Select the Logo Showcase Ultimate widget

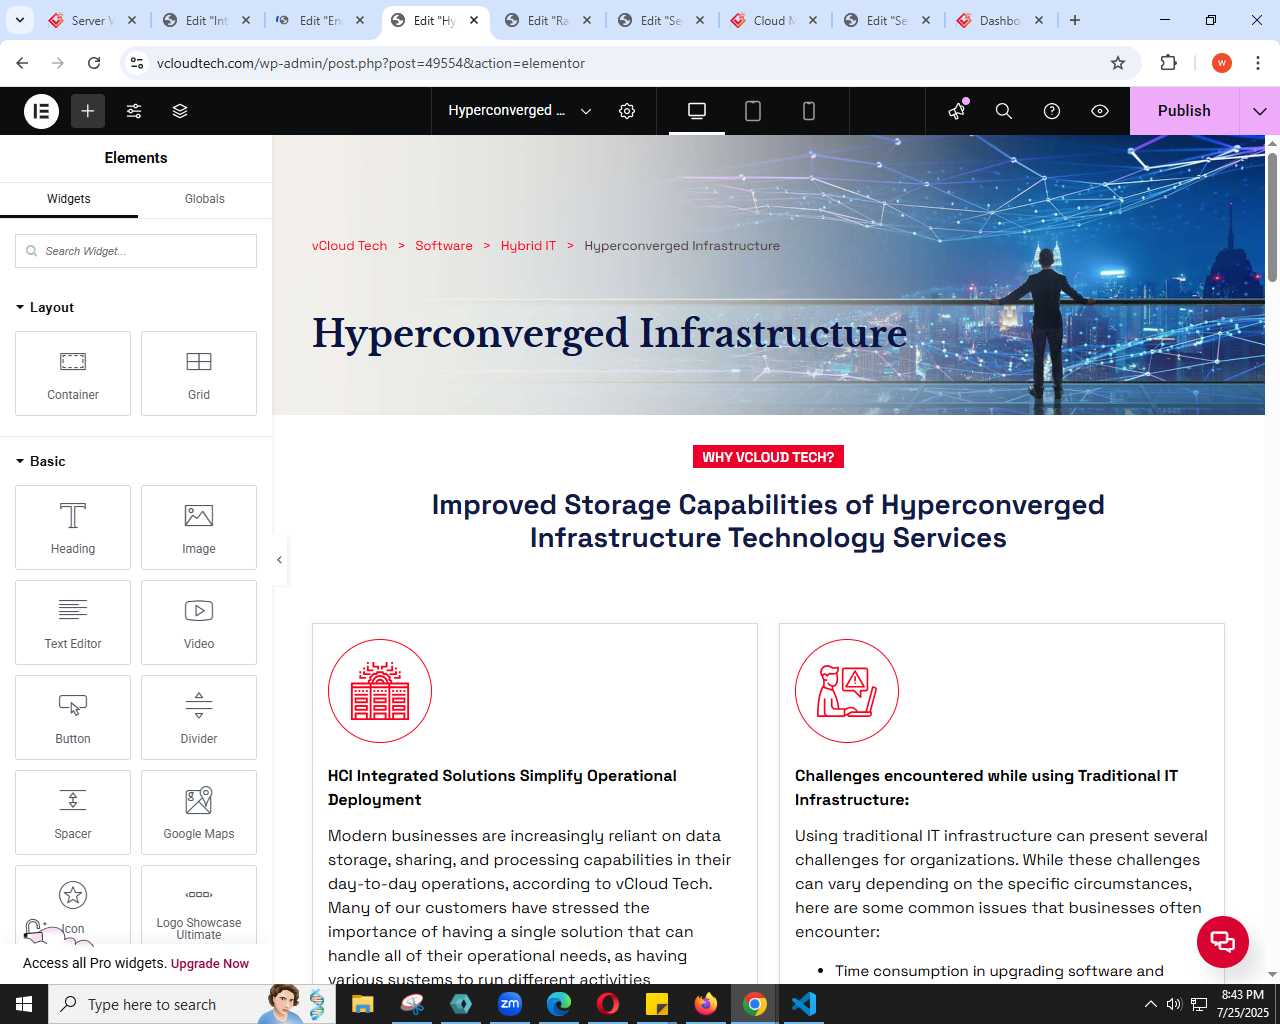coord(199,904)
